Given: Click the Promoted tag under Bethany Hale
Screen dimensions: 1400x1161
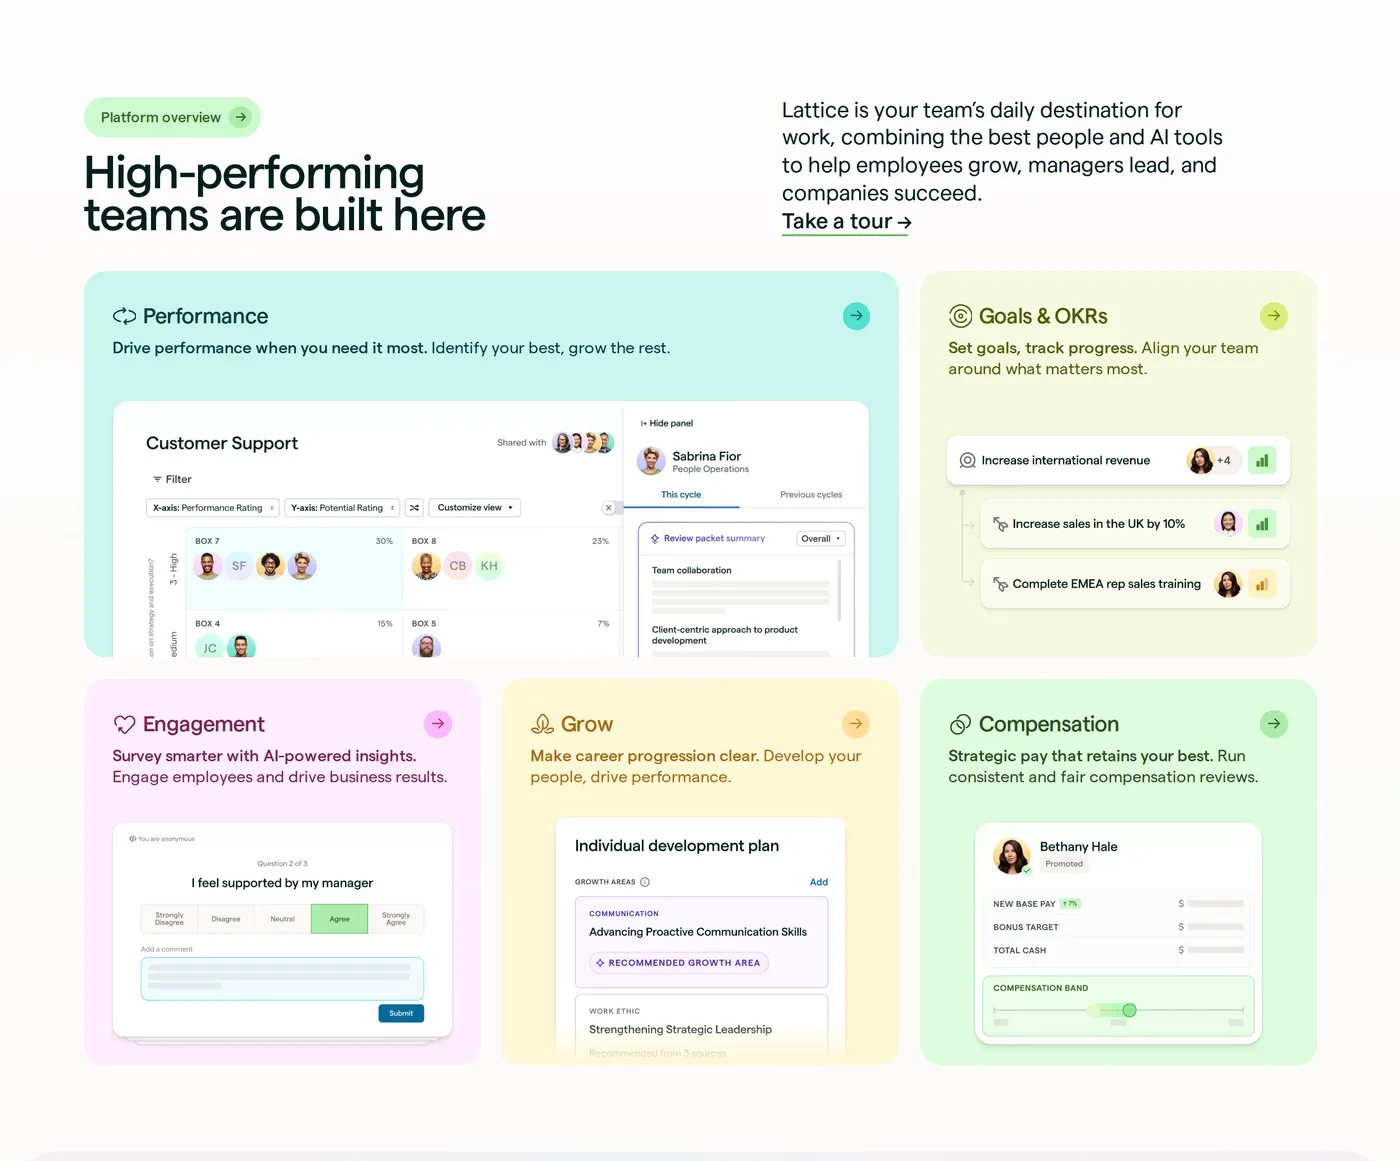Looking at the screenshot, I should click(1064, 864).
